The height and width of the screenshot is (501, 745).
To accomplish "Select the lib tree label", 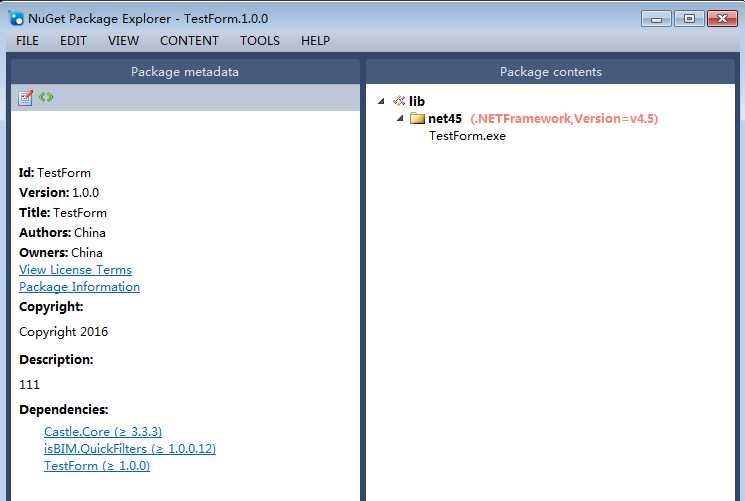I will point(417,101).
